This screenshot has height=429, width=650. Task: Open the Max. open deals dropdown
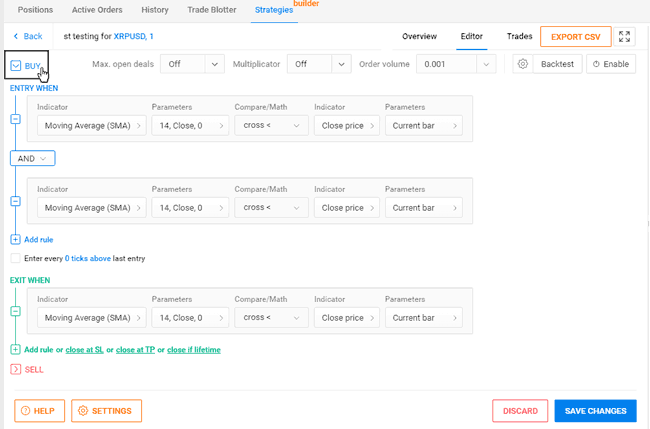192,64
